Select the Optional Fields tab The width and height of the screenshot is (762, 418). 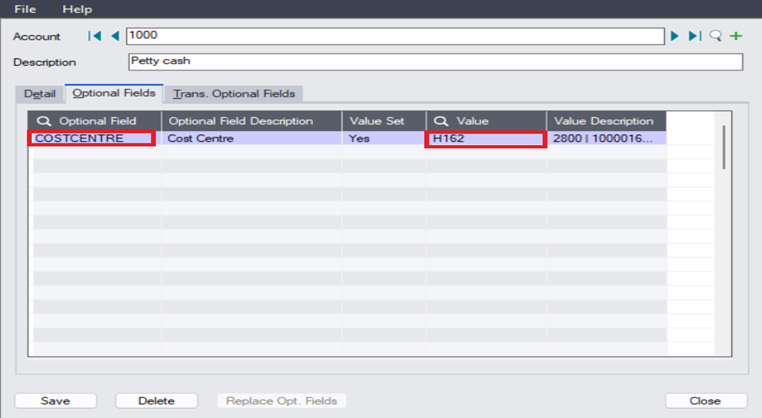113,93
